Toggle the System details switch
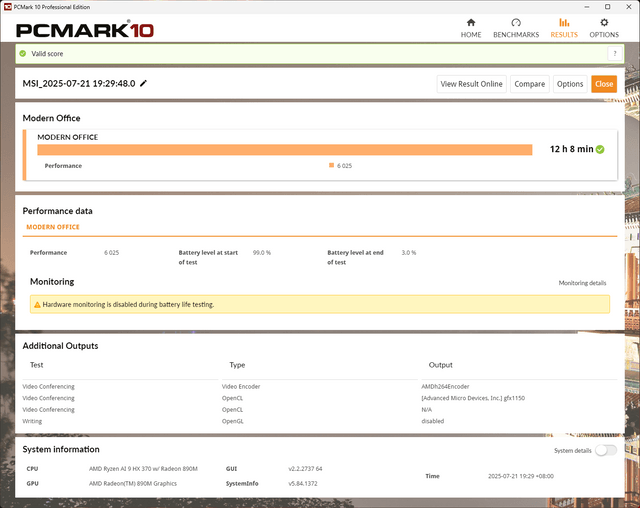The image size is (640, 508). [606, 450]
